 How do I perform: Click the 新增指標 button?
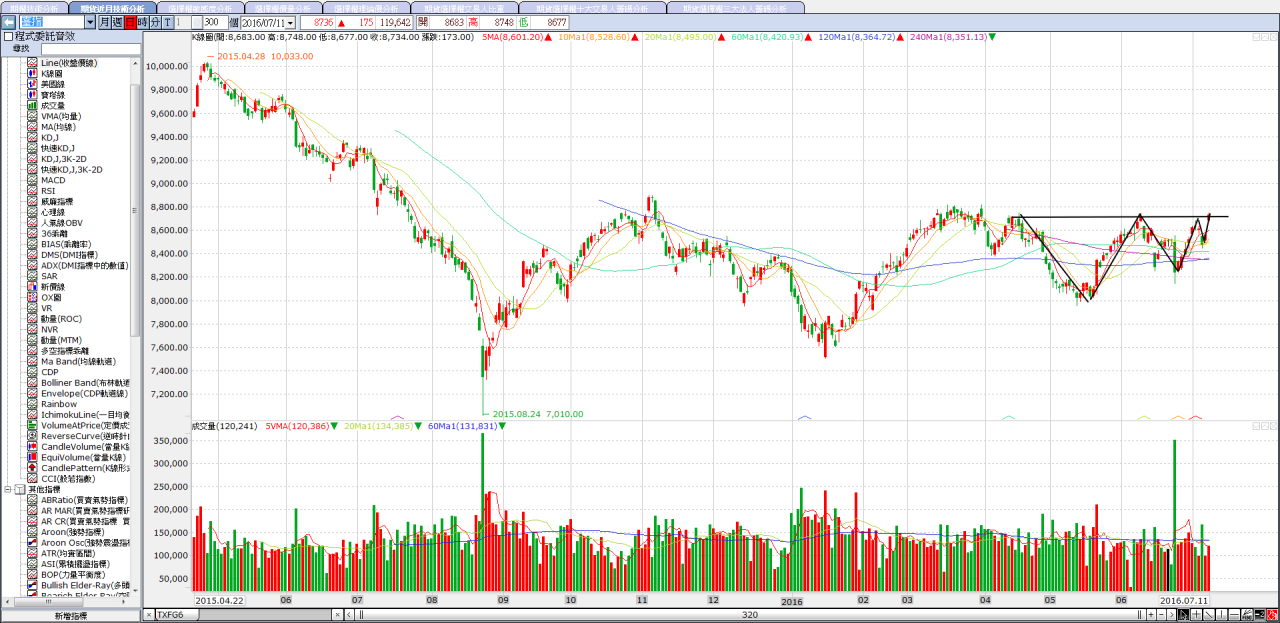(70, 616)
